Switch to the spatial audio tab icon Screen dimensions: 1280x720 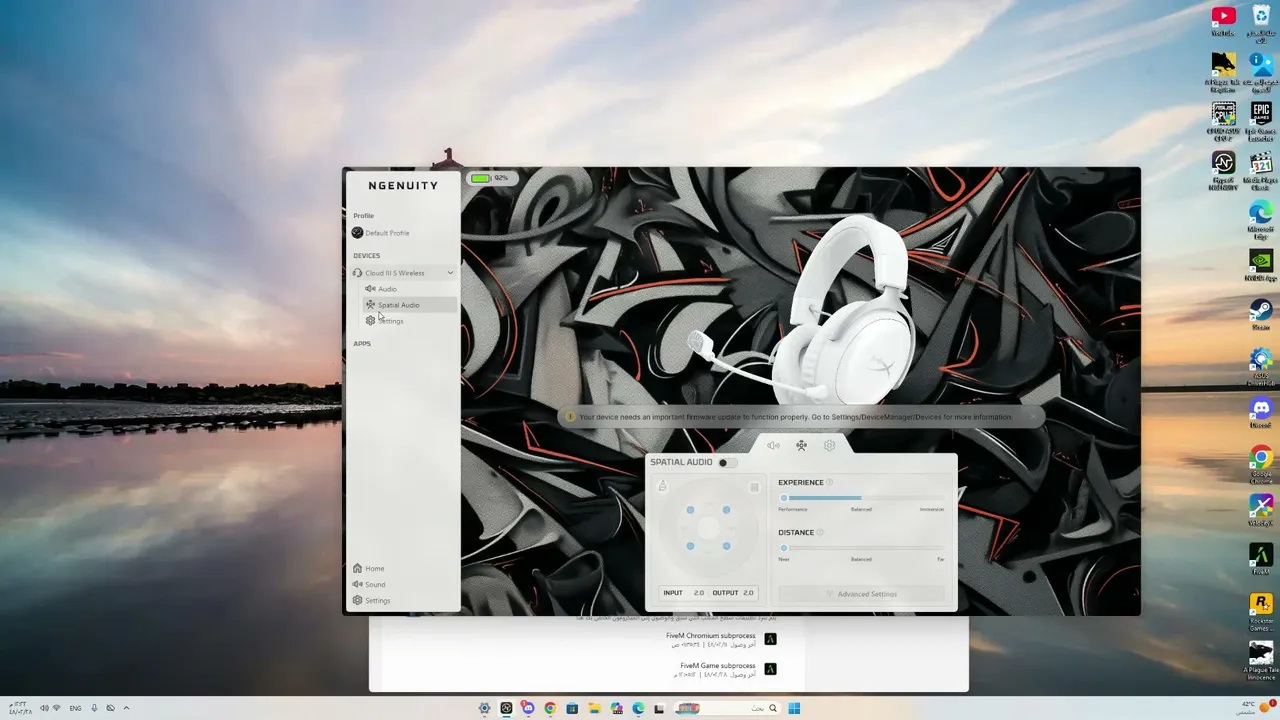coord(801,446)
